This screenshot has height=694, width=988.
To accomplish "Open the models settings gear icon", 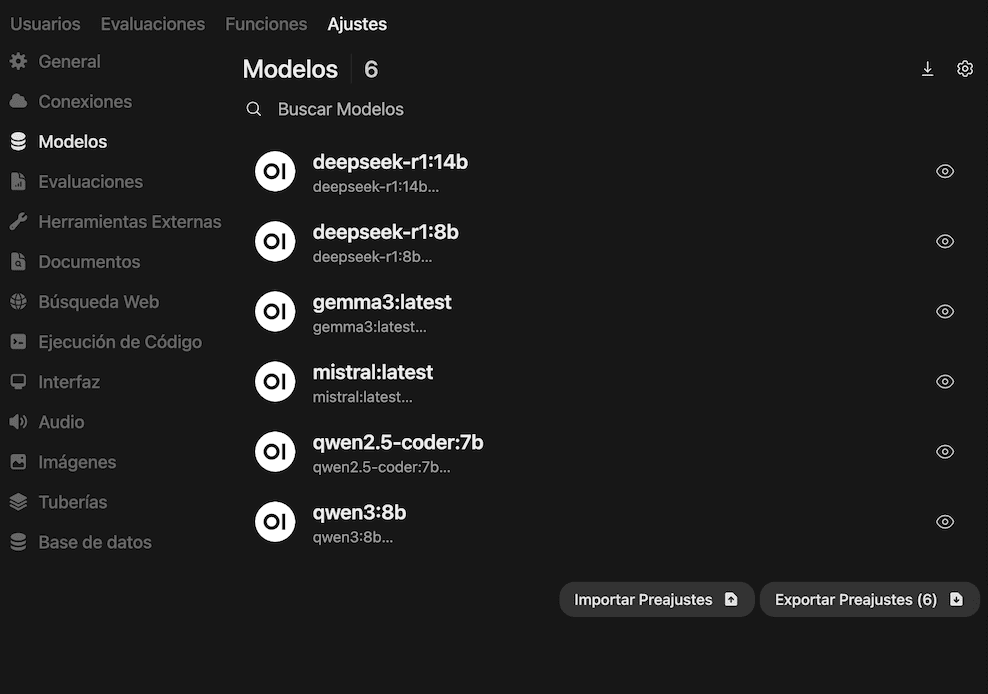I will point(965,69).
